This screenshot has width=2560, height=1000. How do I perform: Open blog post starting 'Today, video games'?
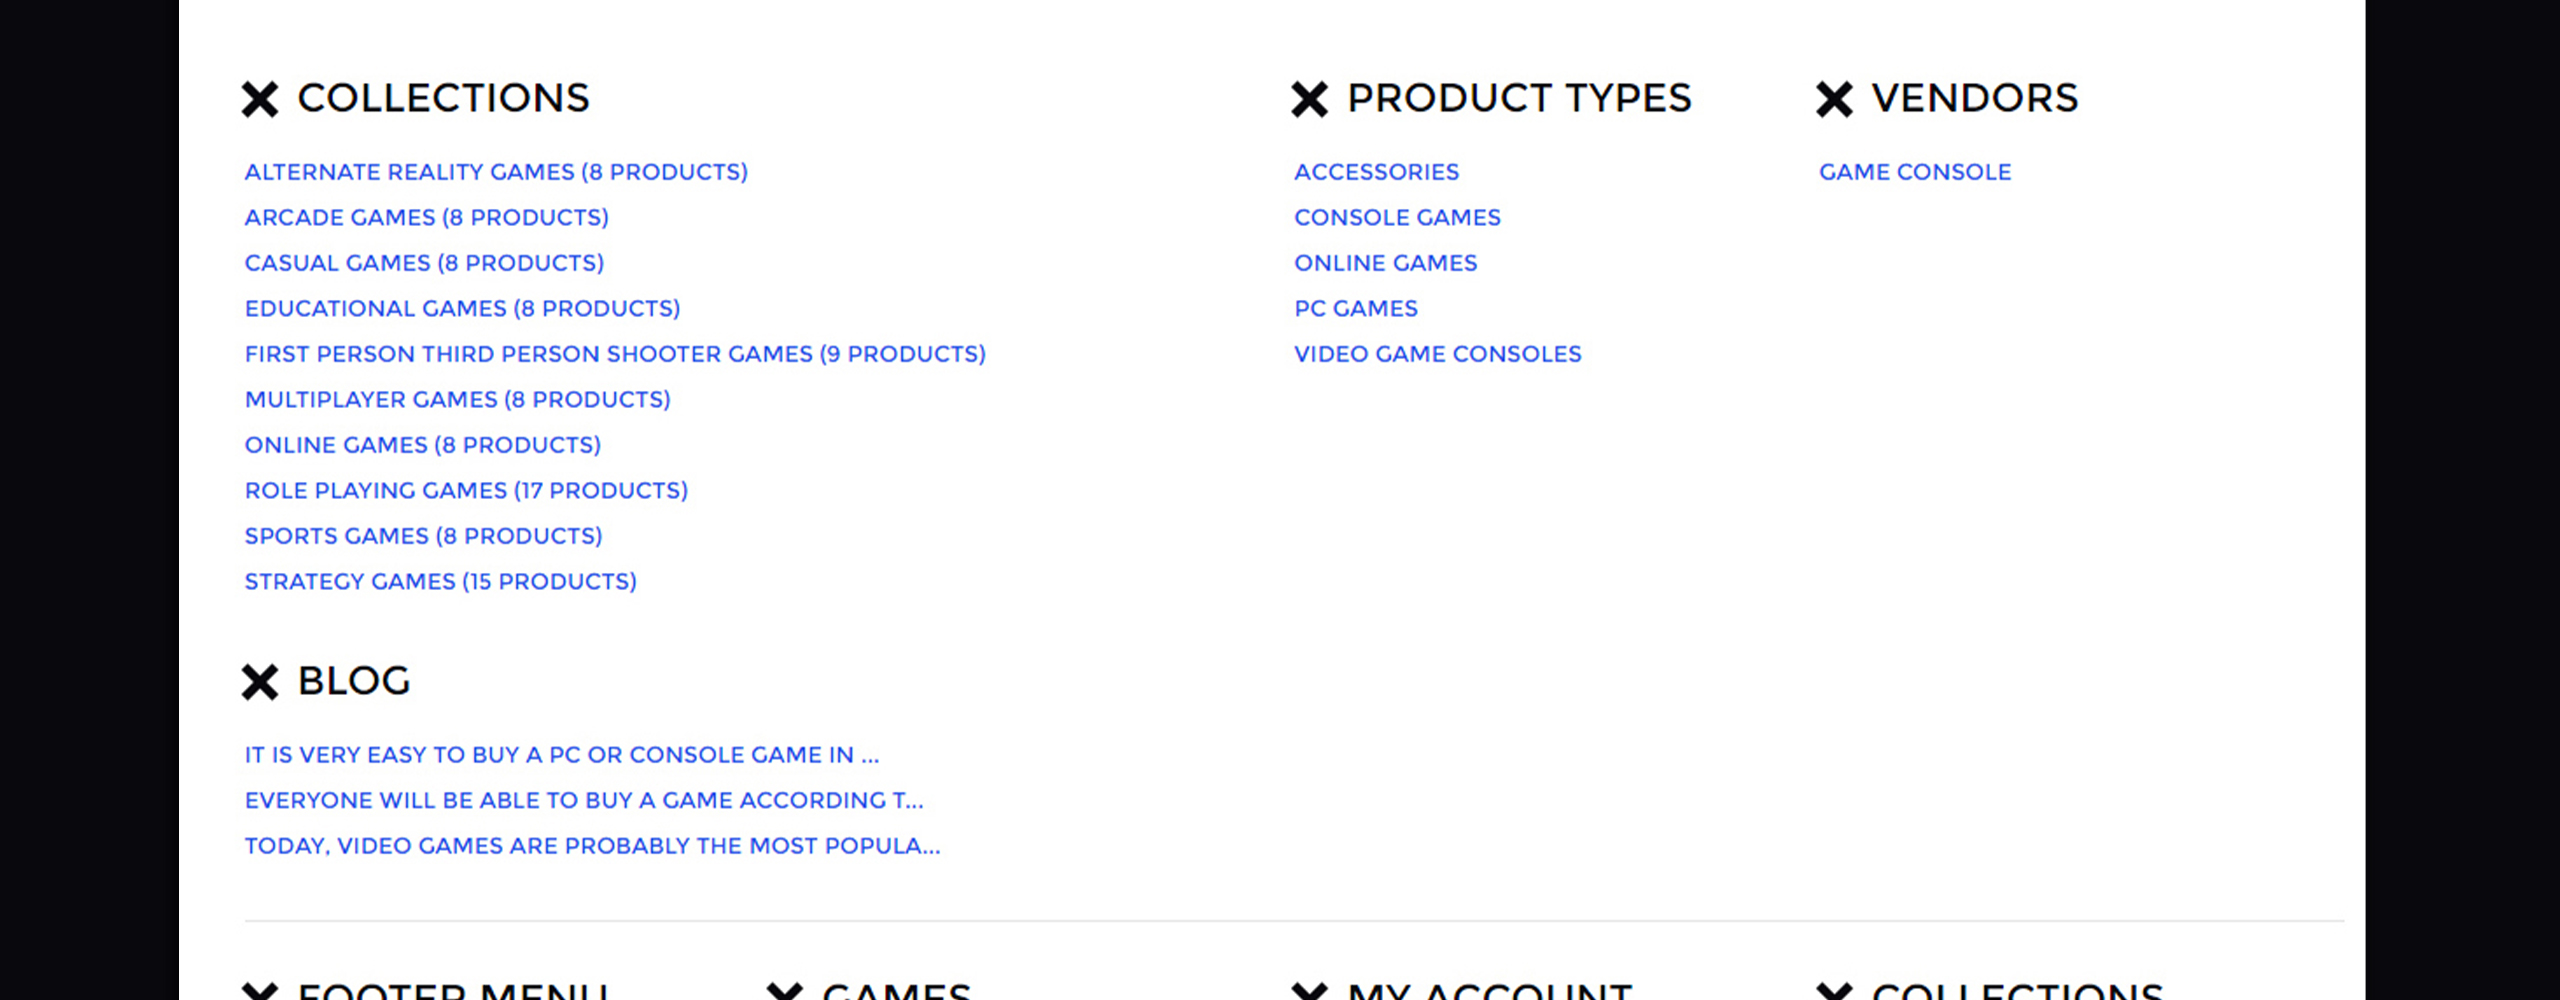coord(593,846)
